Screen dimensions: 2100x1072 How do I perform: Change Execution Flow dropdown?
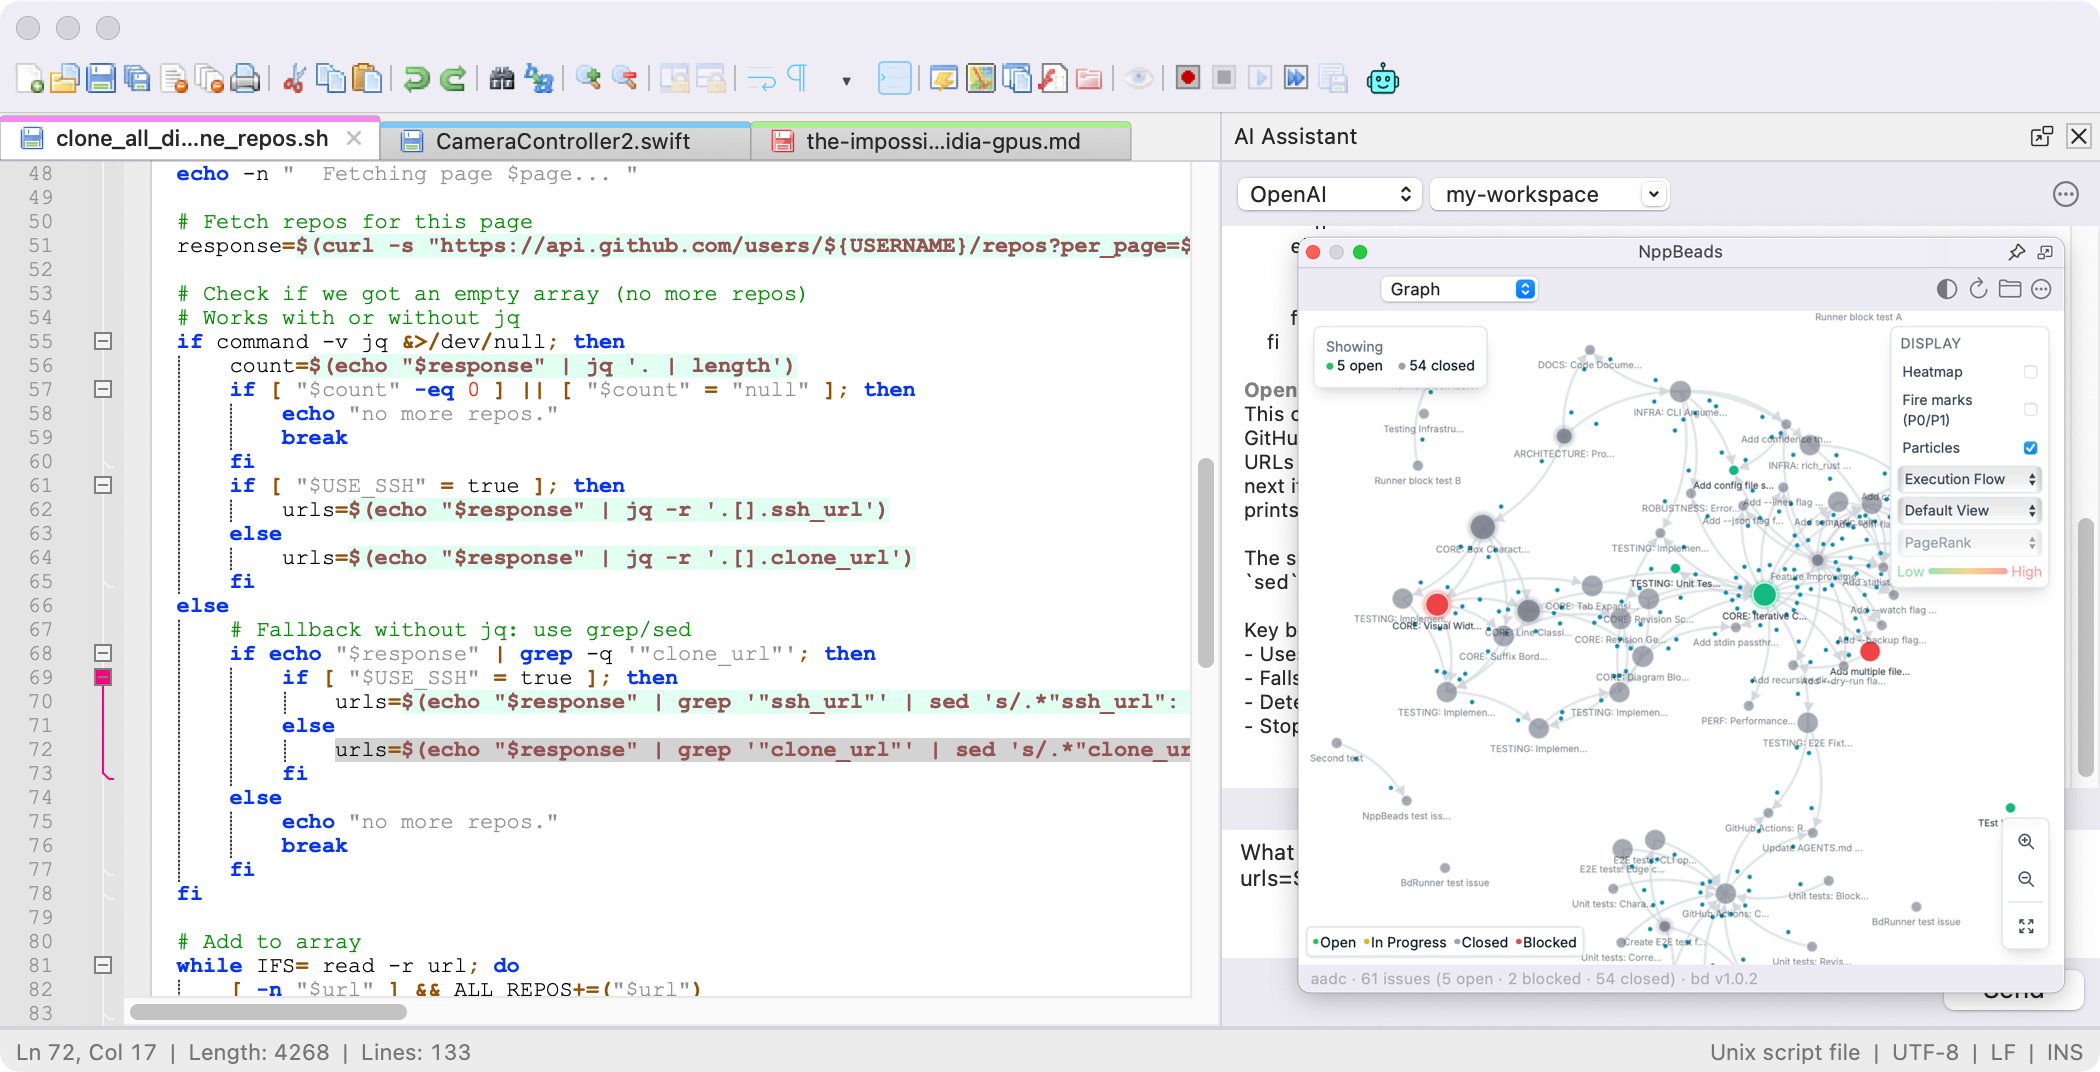pyautogui.click(x=1968, y=478)
